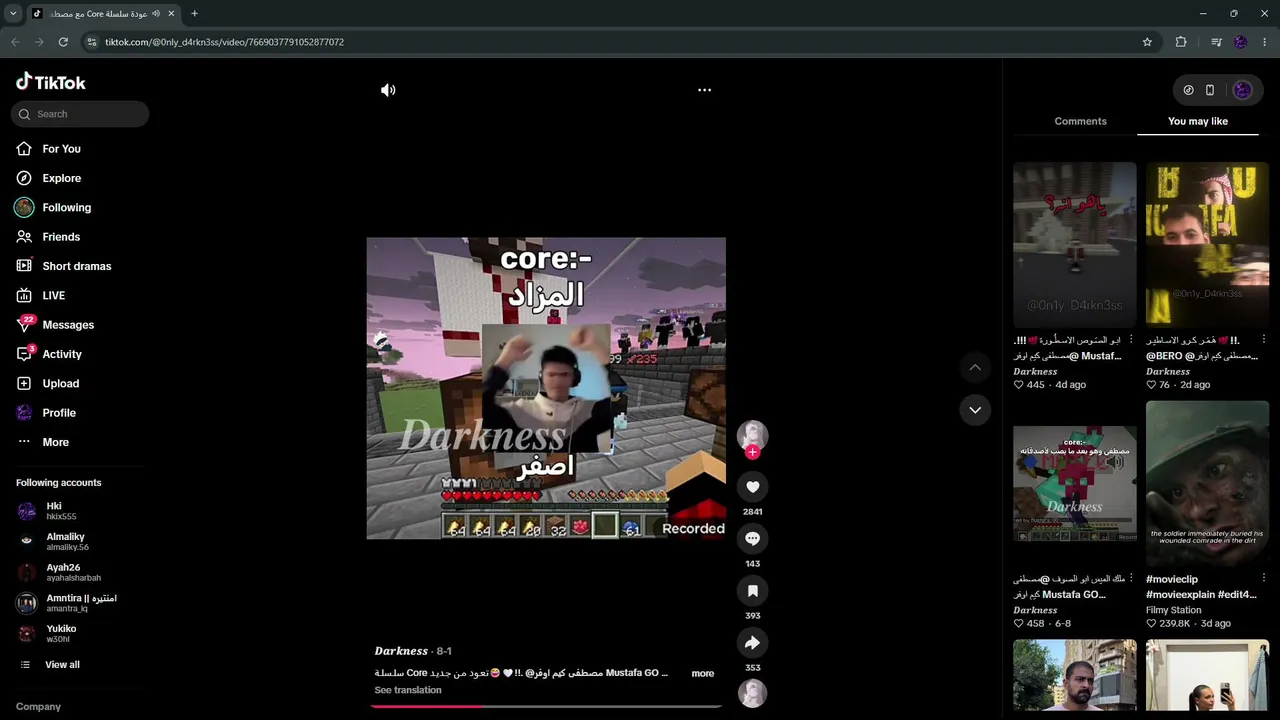This screenshot has height=720, width=1280.
Task: Open the Friends page
Action: pos(61,237)
